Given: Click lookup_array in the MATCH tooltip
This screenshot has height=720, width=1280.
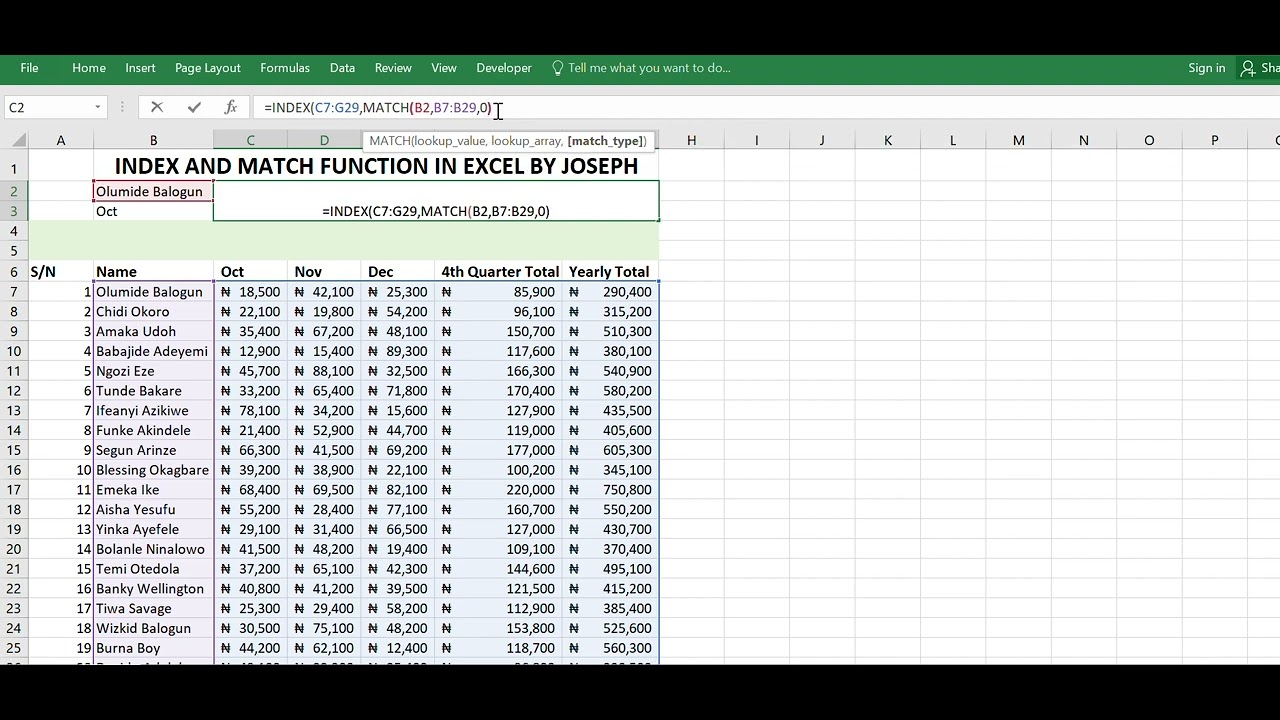Looking at the screenshot, I should [x=526, y=141].
